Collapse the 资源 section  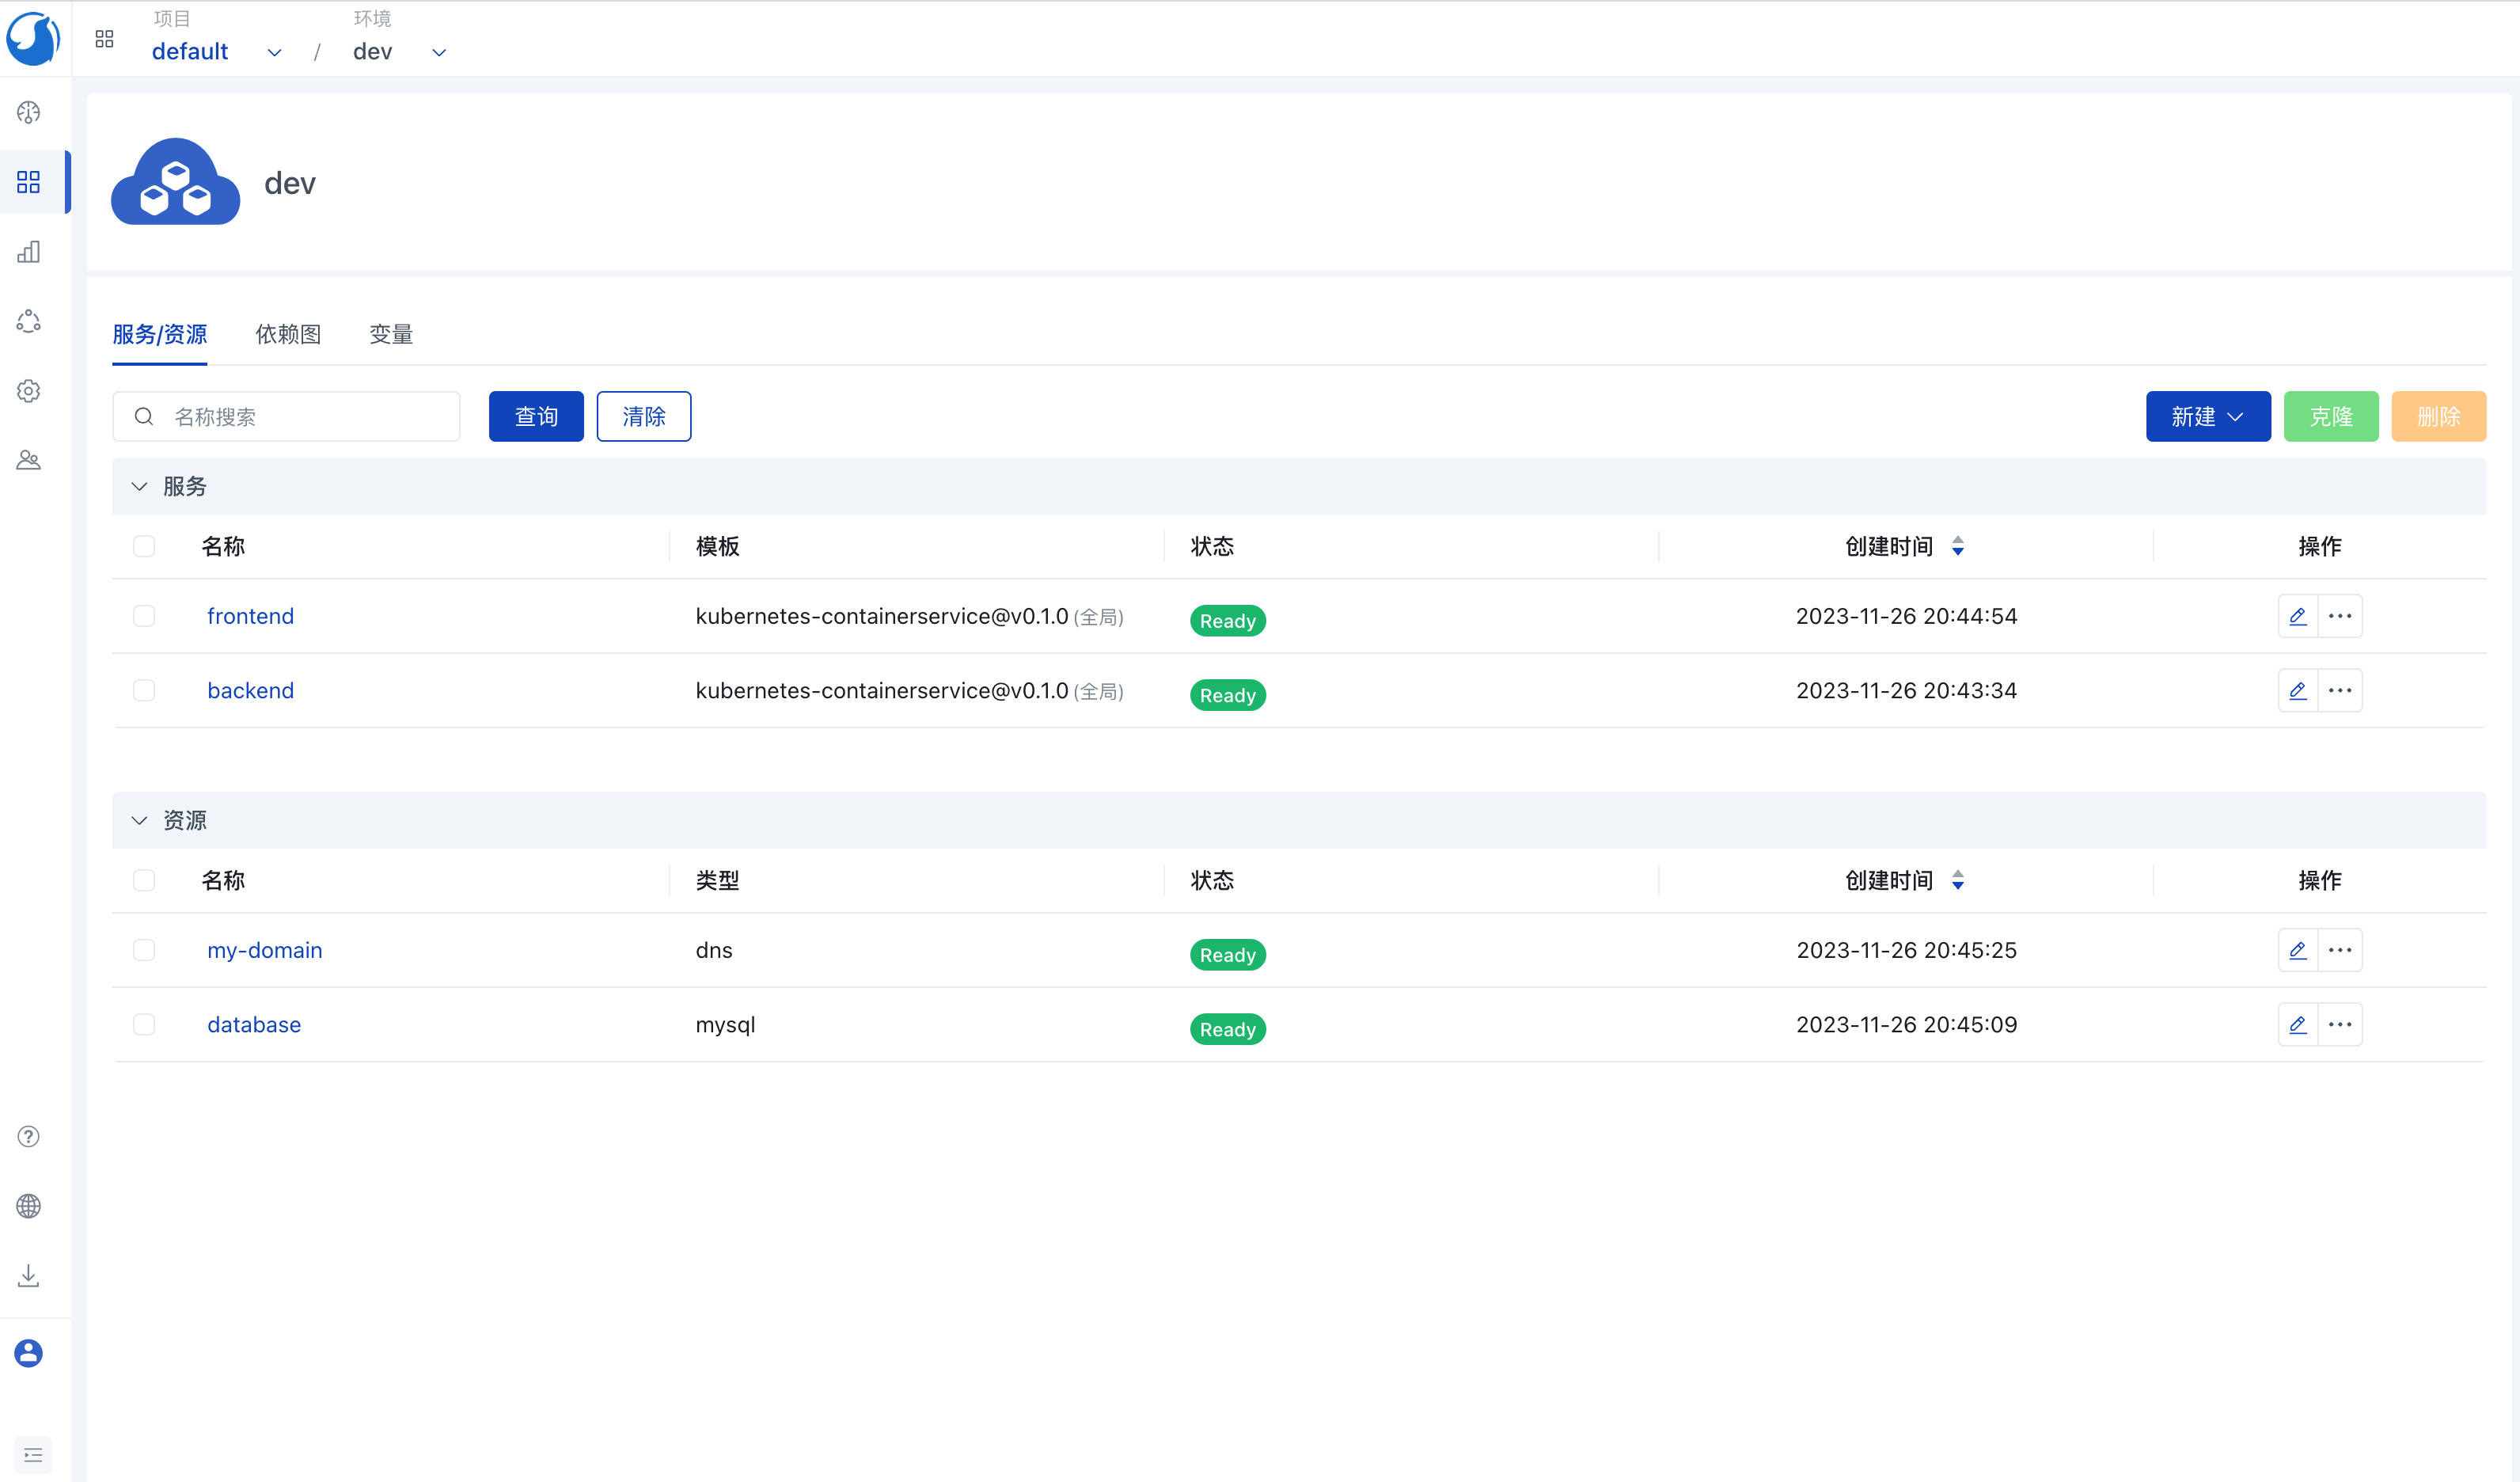[139, 820]
